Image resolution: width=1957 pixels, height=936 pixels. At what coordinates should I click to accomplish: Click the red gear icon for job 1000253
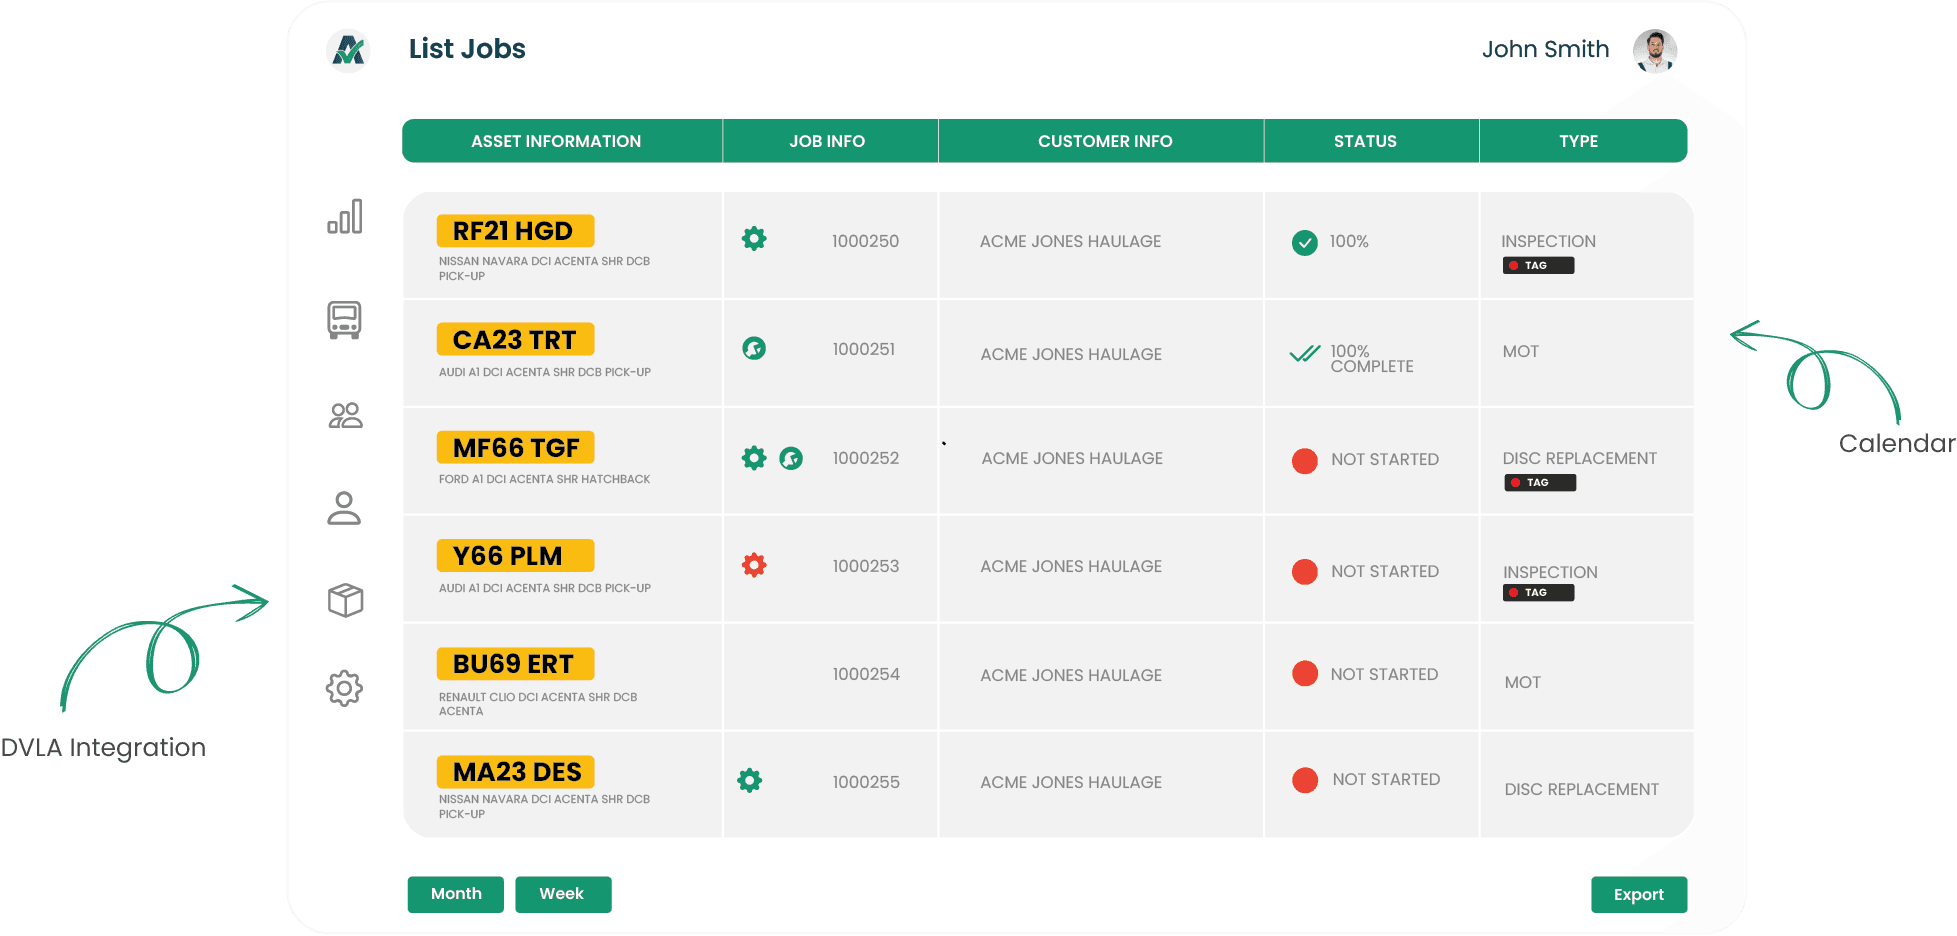point(754,565)
